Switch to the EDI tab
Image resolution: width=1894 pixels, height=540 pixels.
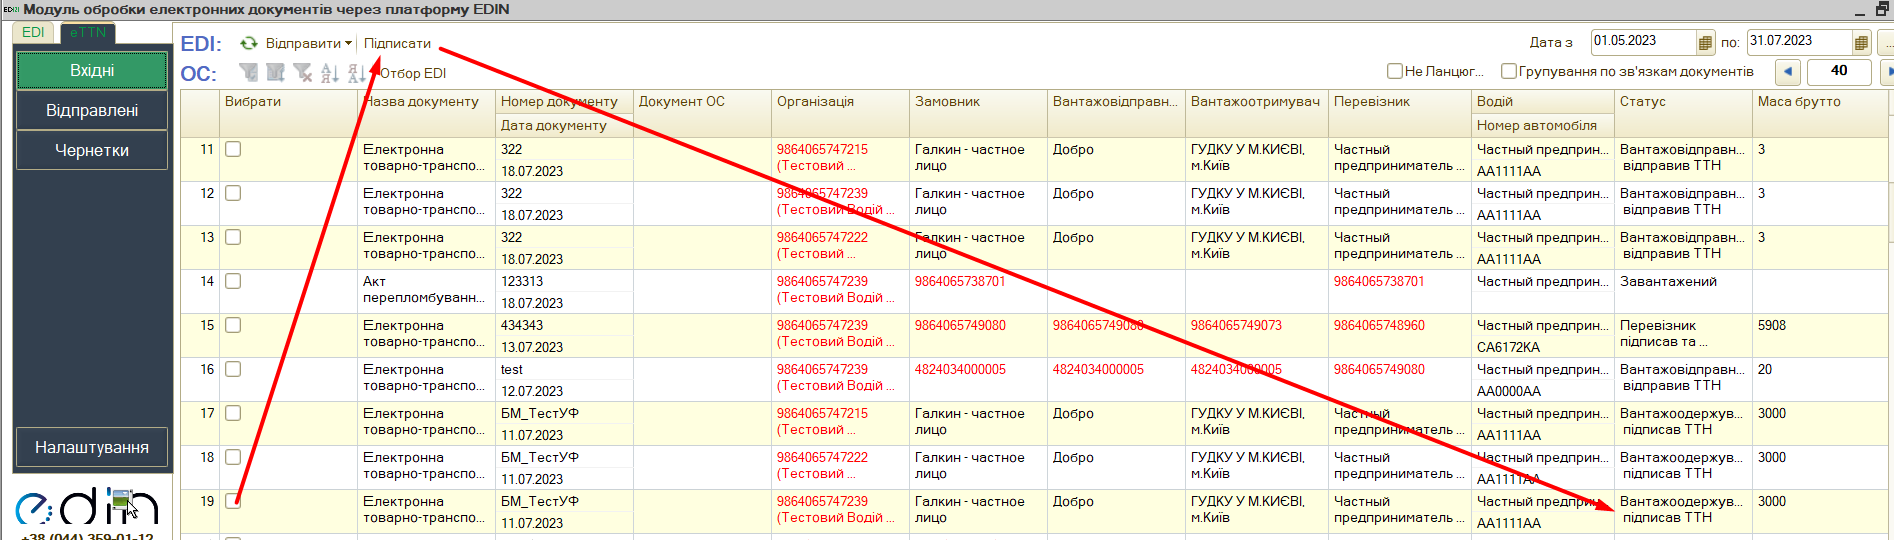tap(34, 32)
